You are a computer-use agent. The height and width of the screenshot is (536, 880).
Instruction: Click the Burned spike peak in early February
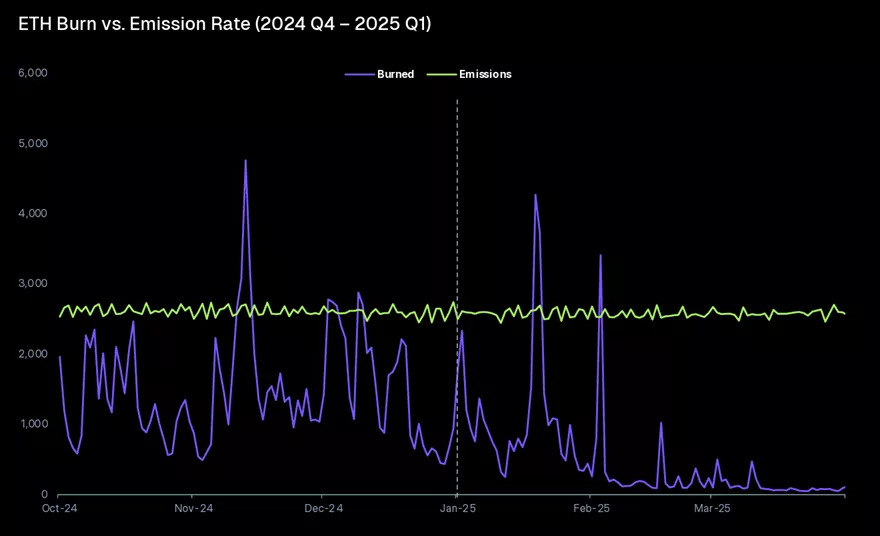600,255
